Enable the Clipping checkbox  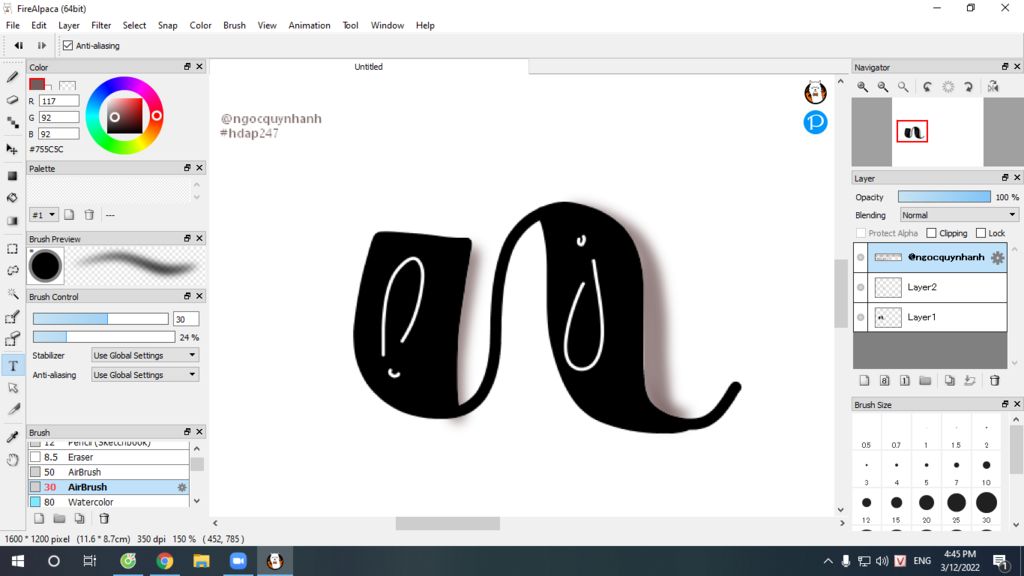[931, 233]
